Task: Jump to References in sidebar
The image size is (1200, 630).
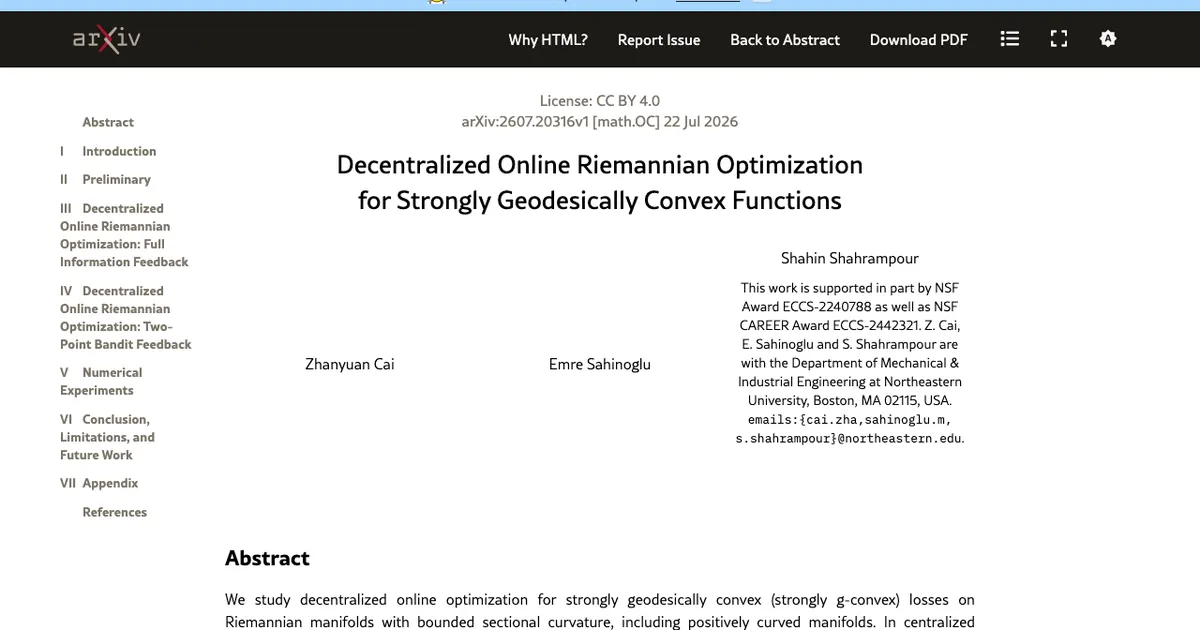Action: 114,512
